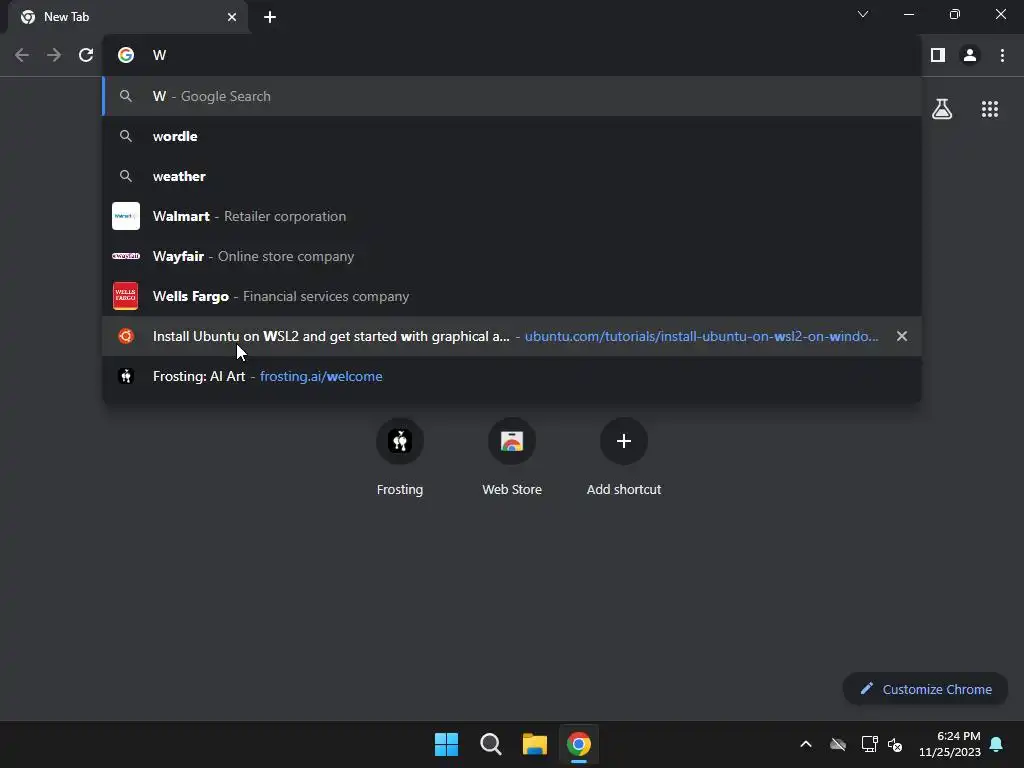This screenshot has width=1024, height=768.
Task: Open File Explorer from taskbar
Action: click(535, 744)
